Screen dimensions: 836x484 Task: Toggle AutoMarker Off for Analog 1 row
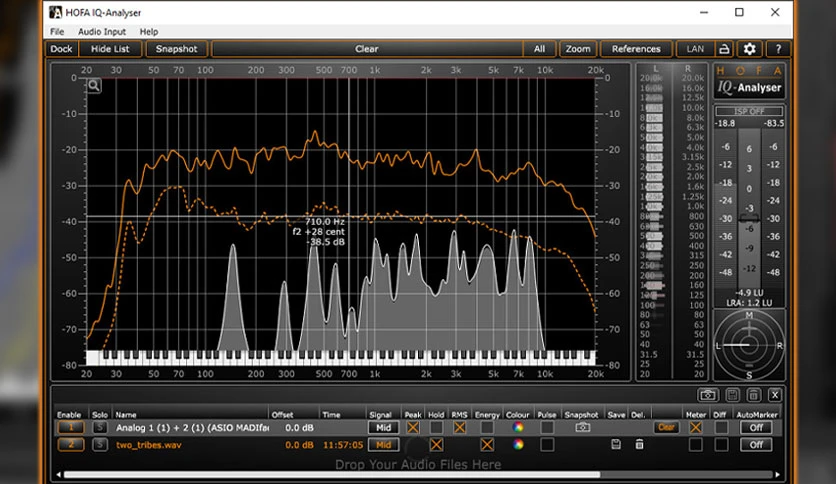tap(756, 427)
